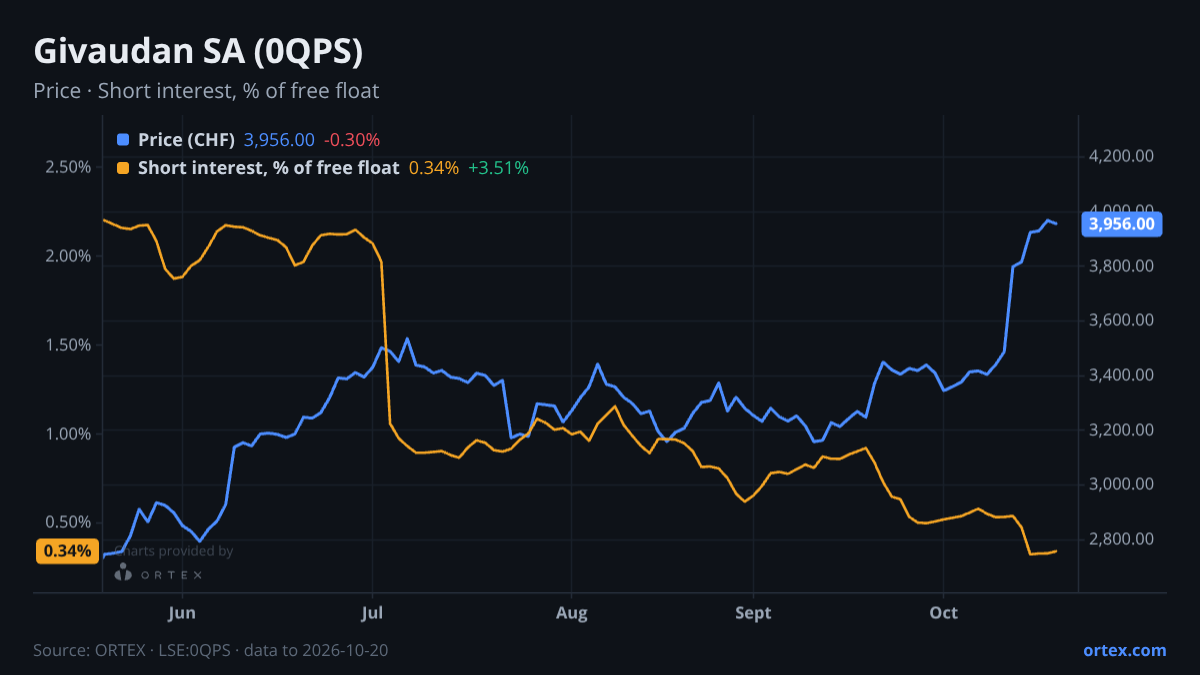Viewport: 1200px width, 675px height.
Task: Click the Jul x-axis label
Action: coord(372,613)
